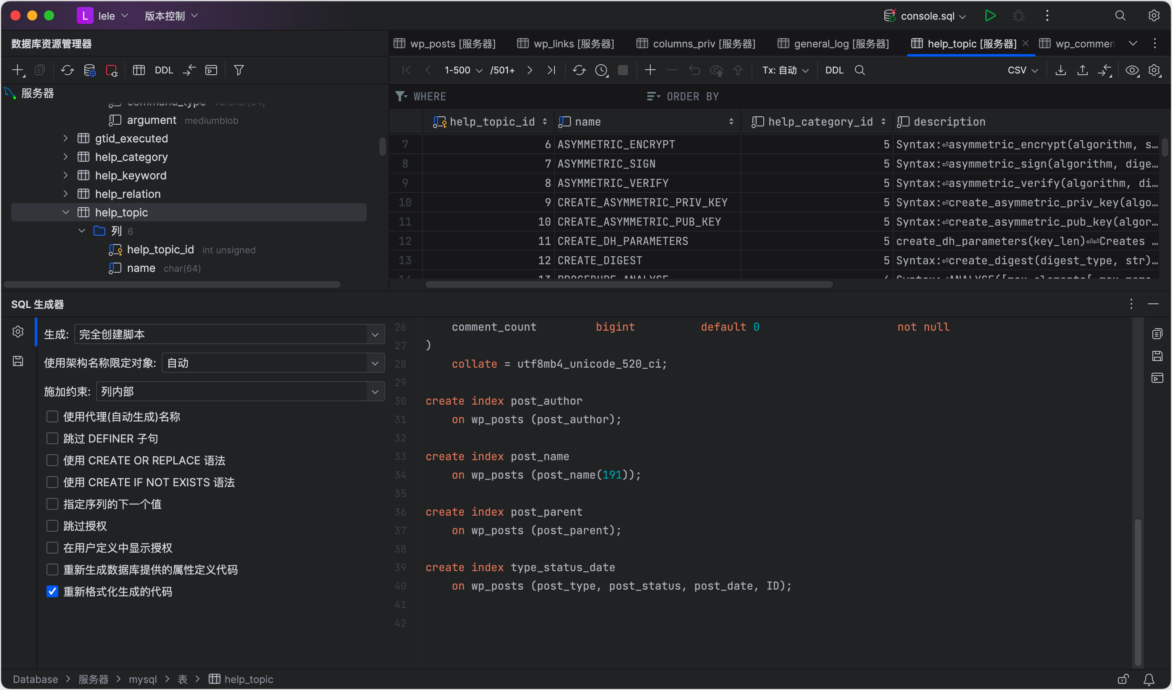Screen dimensions: 1172x690
Task: Expand the help_category table node
Action: tap(66, 157)
